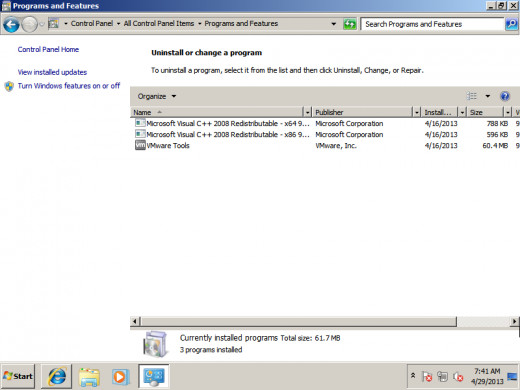Select All Control Panel Items breadcrumb
Image resolution: width=520 pixels, height=390 pixels.
coord(159,23)
